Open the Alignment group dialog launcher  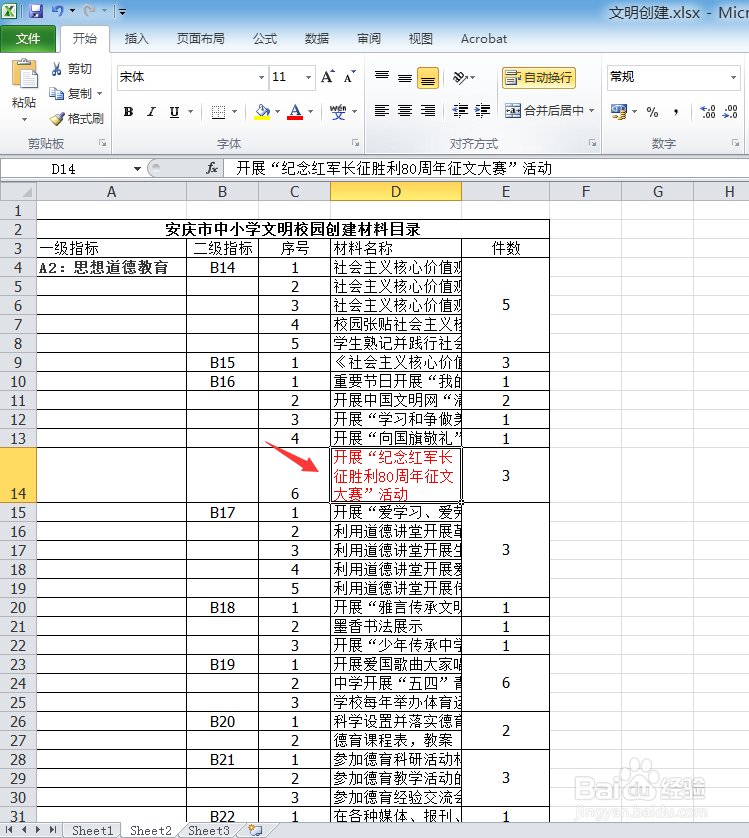[592, 143]
